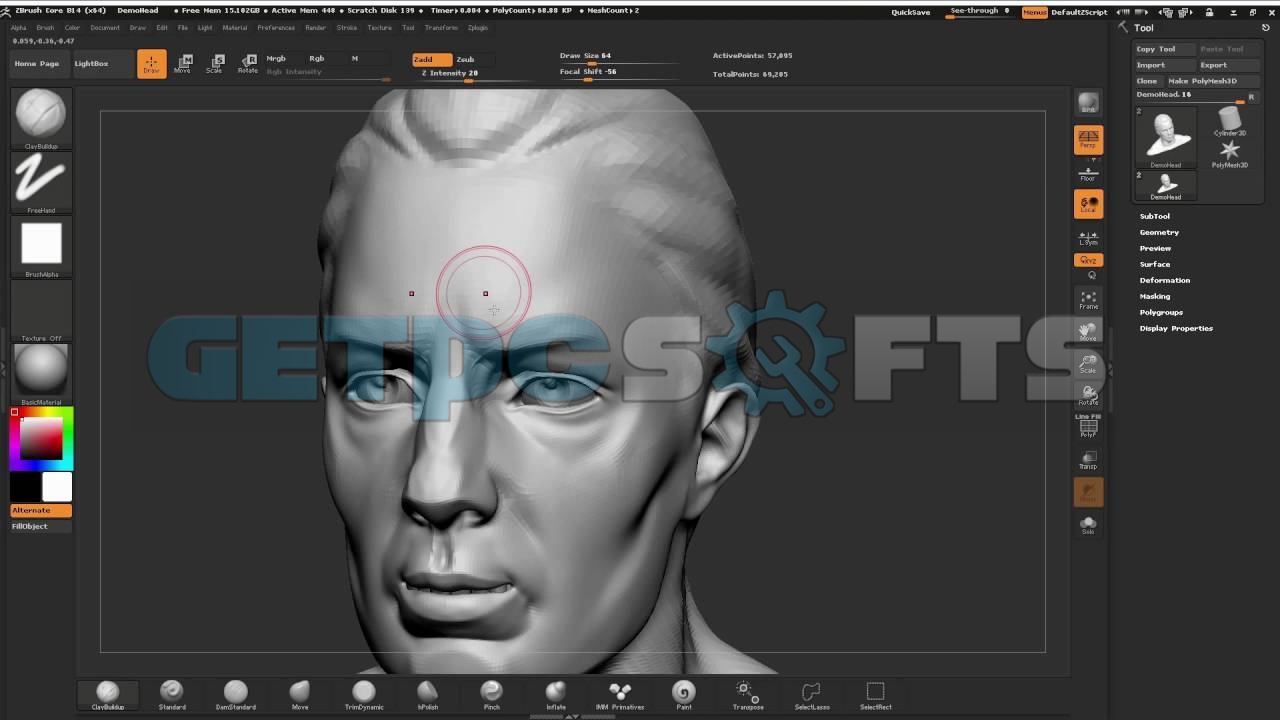Open the Alpha menu
1280x720 pixels.
[x=19, y=28]
